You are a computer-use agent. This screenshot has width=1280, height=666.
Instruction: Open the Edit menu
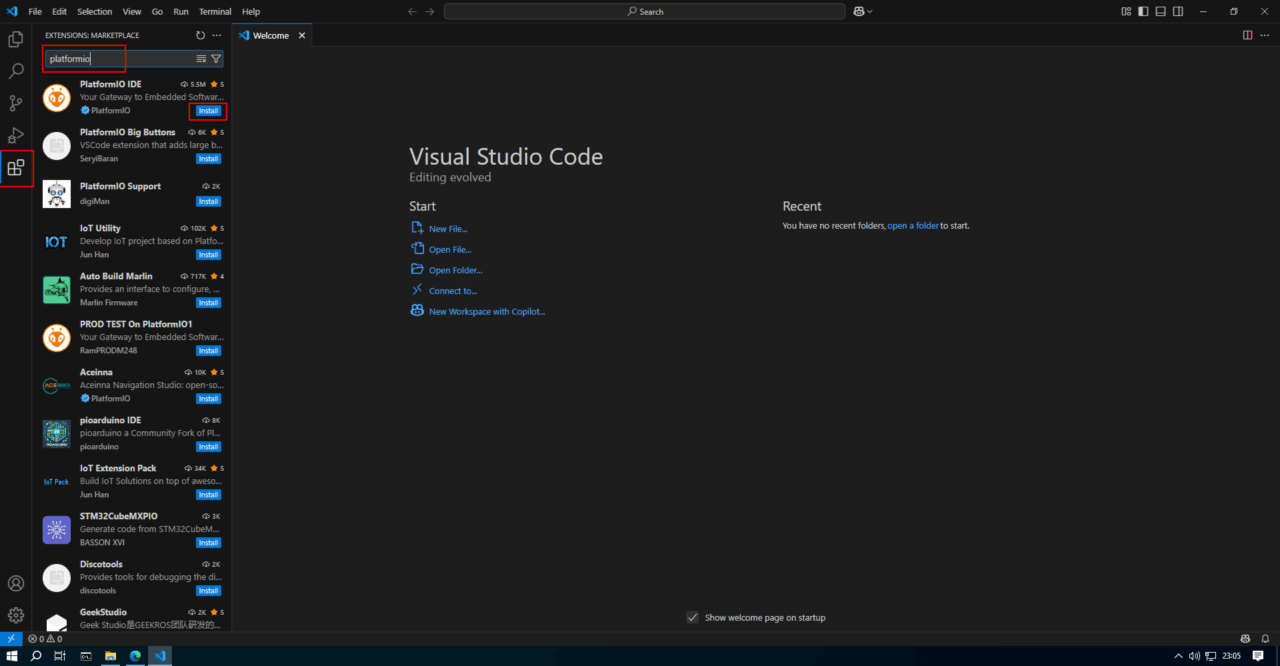60,11
